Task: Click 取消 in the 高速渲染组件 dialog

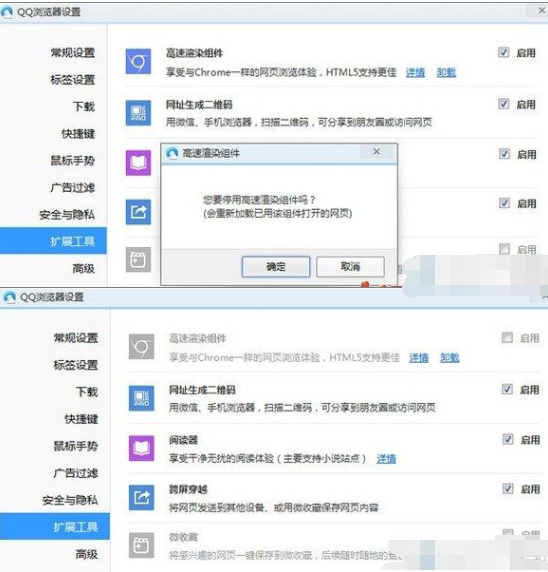Action: point(350,267)
